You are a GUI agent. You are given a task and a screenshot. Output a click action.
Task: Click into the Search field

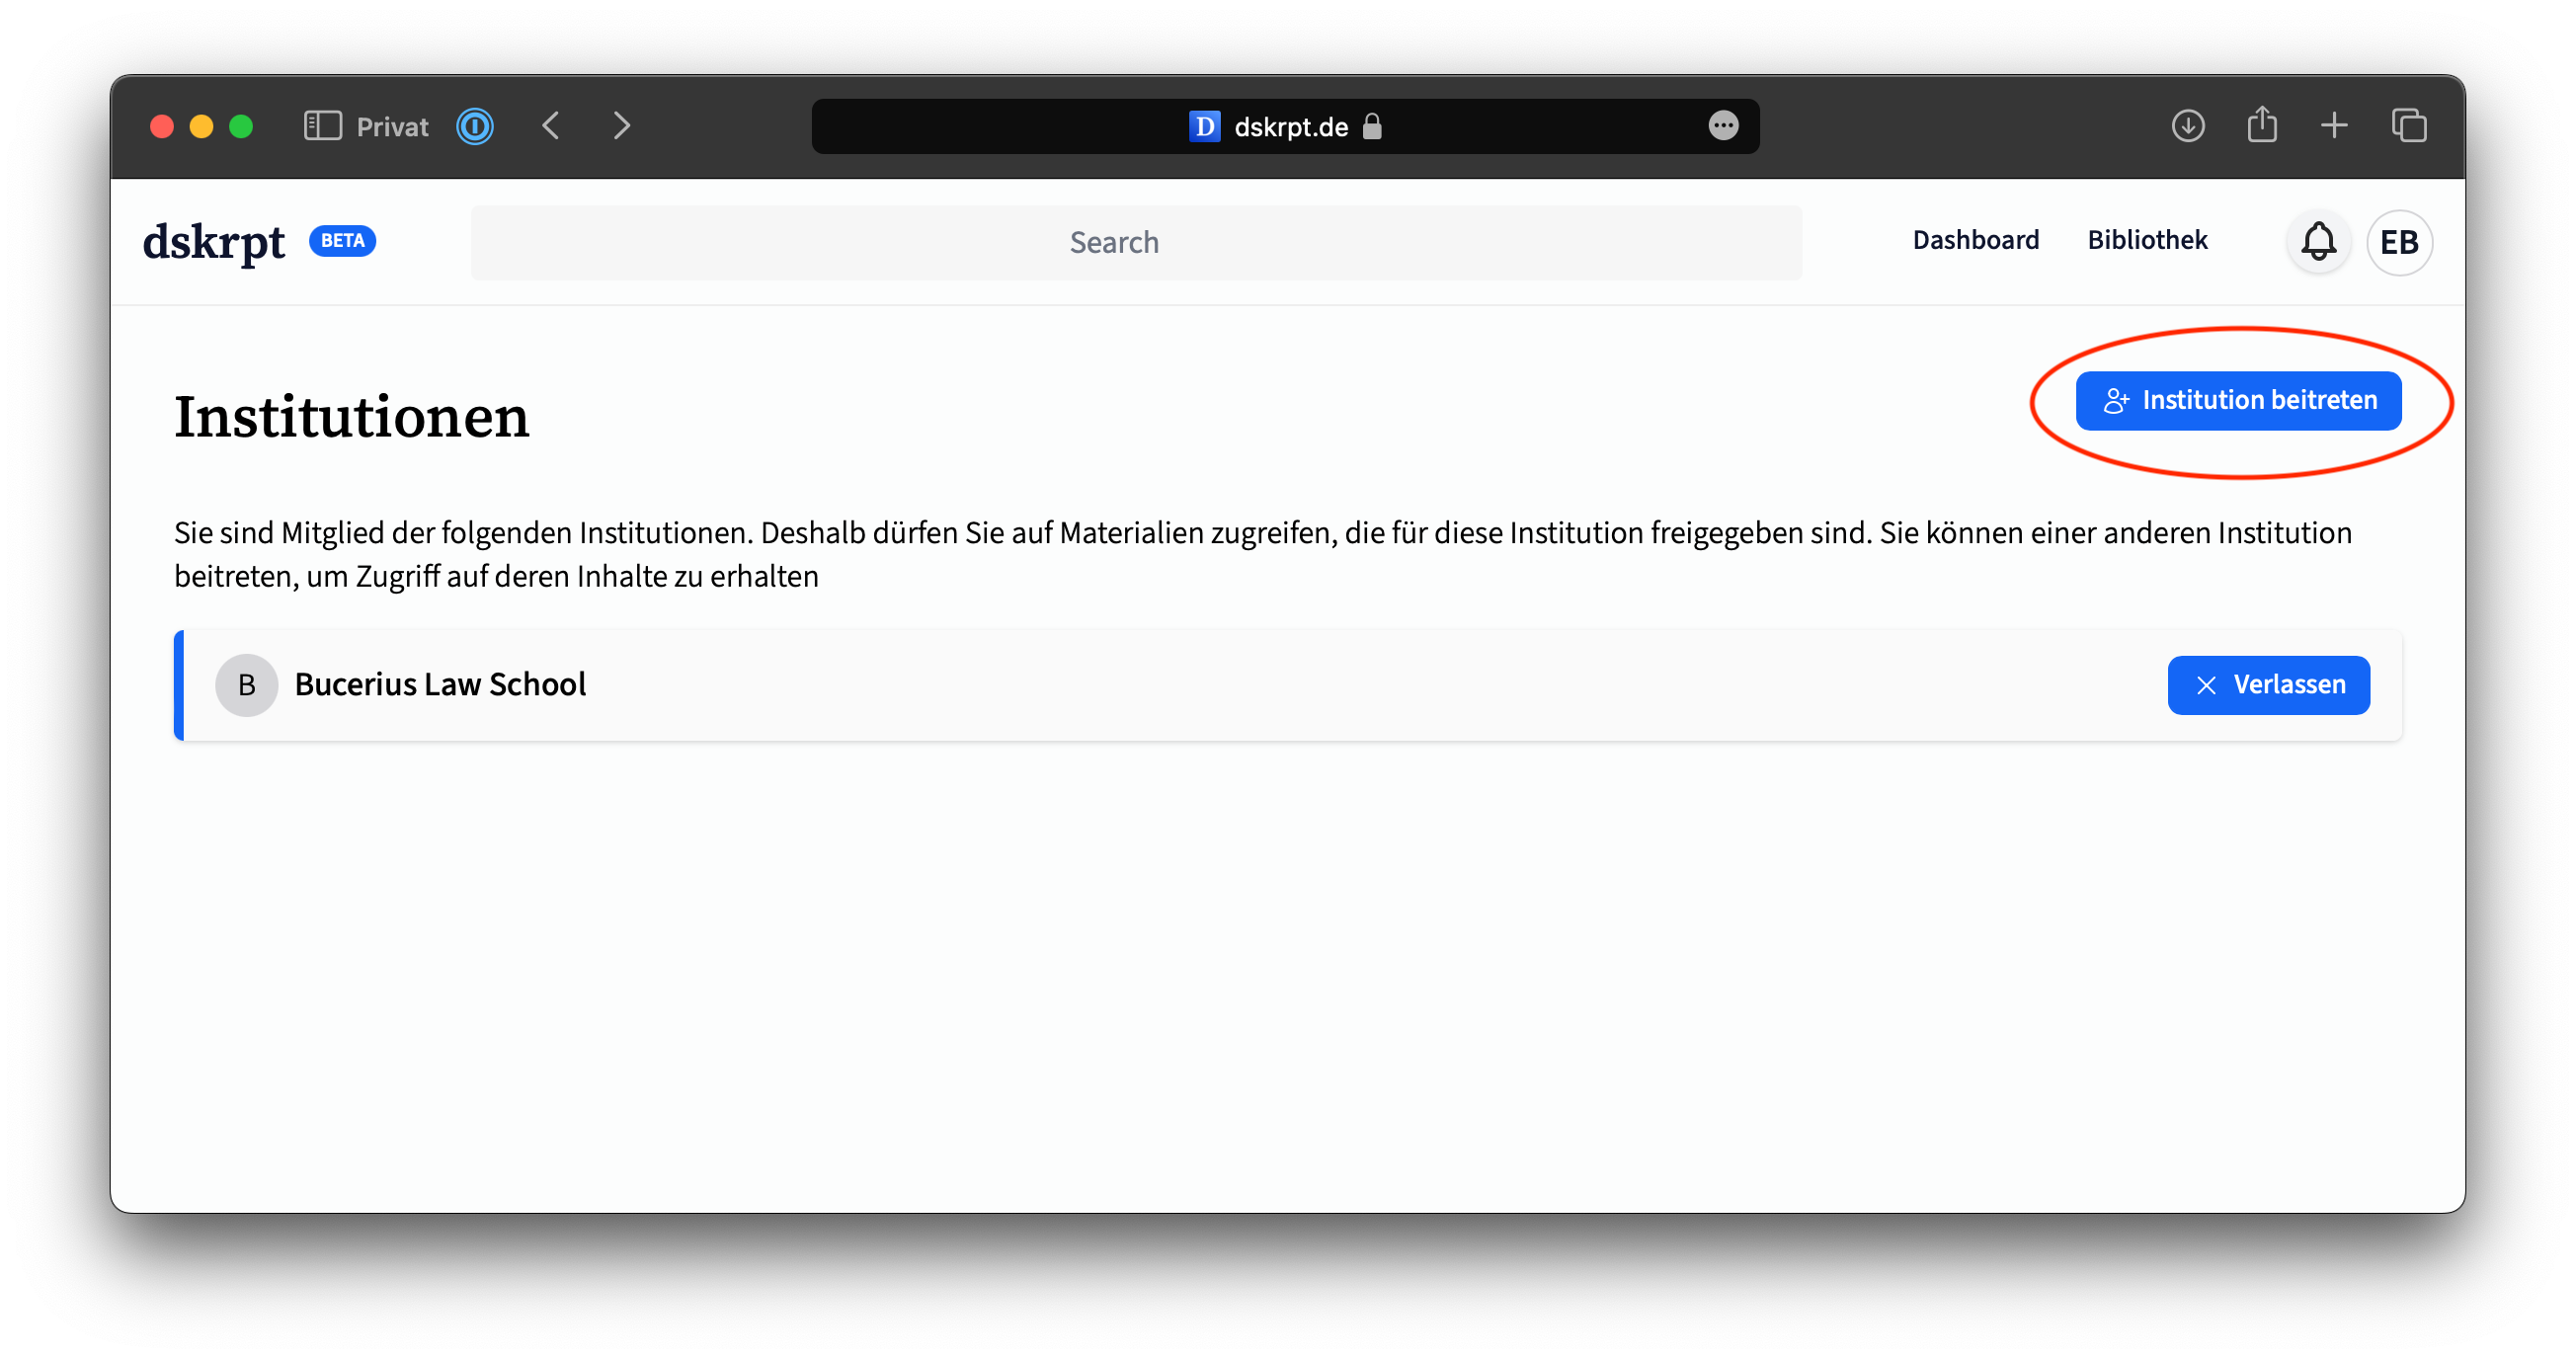coord(1135,243)
